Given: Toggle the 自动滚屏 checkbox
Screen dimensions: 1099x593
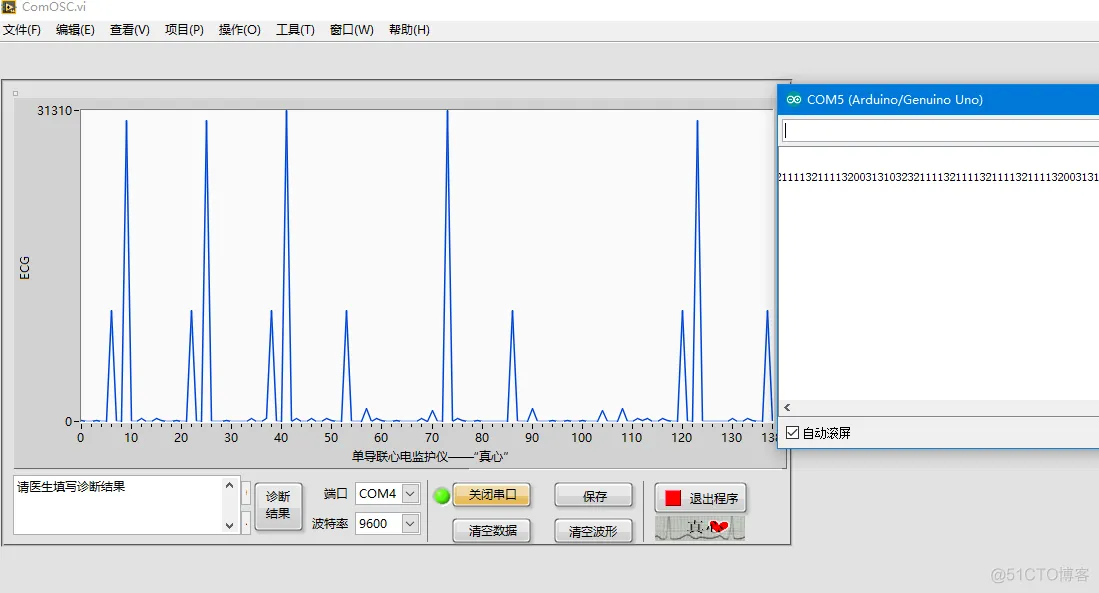Looking at the screenshot, I should click(x=793, y=432).
